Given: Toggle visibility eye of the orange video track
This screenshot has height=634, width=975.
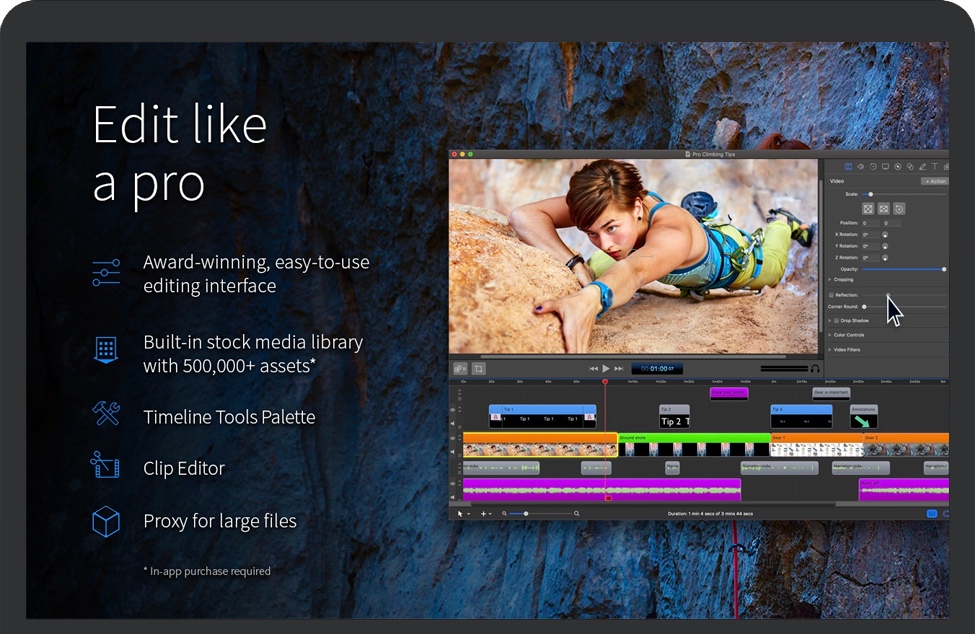Looking at the screenshot, I should coord(453,438).
